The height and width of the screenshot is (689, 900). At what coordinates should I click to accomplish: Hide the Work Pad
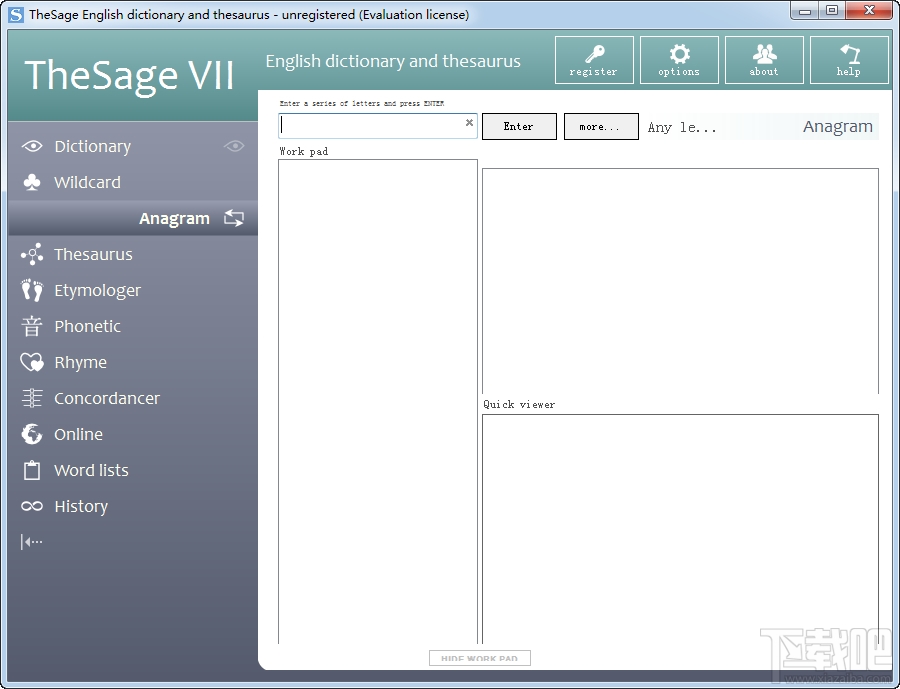click(x=479, y=658)
